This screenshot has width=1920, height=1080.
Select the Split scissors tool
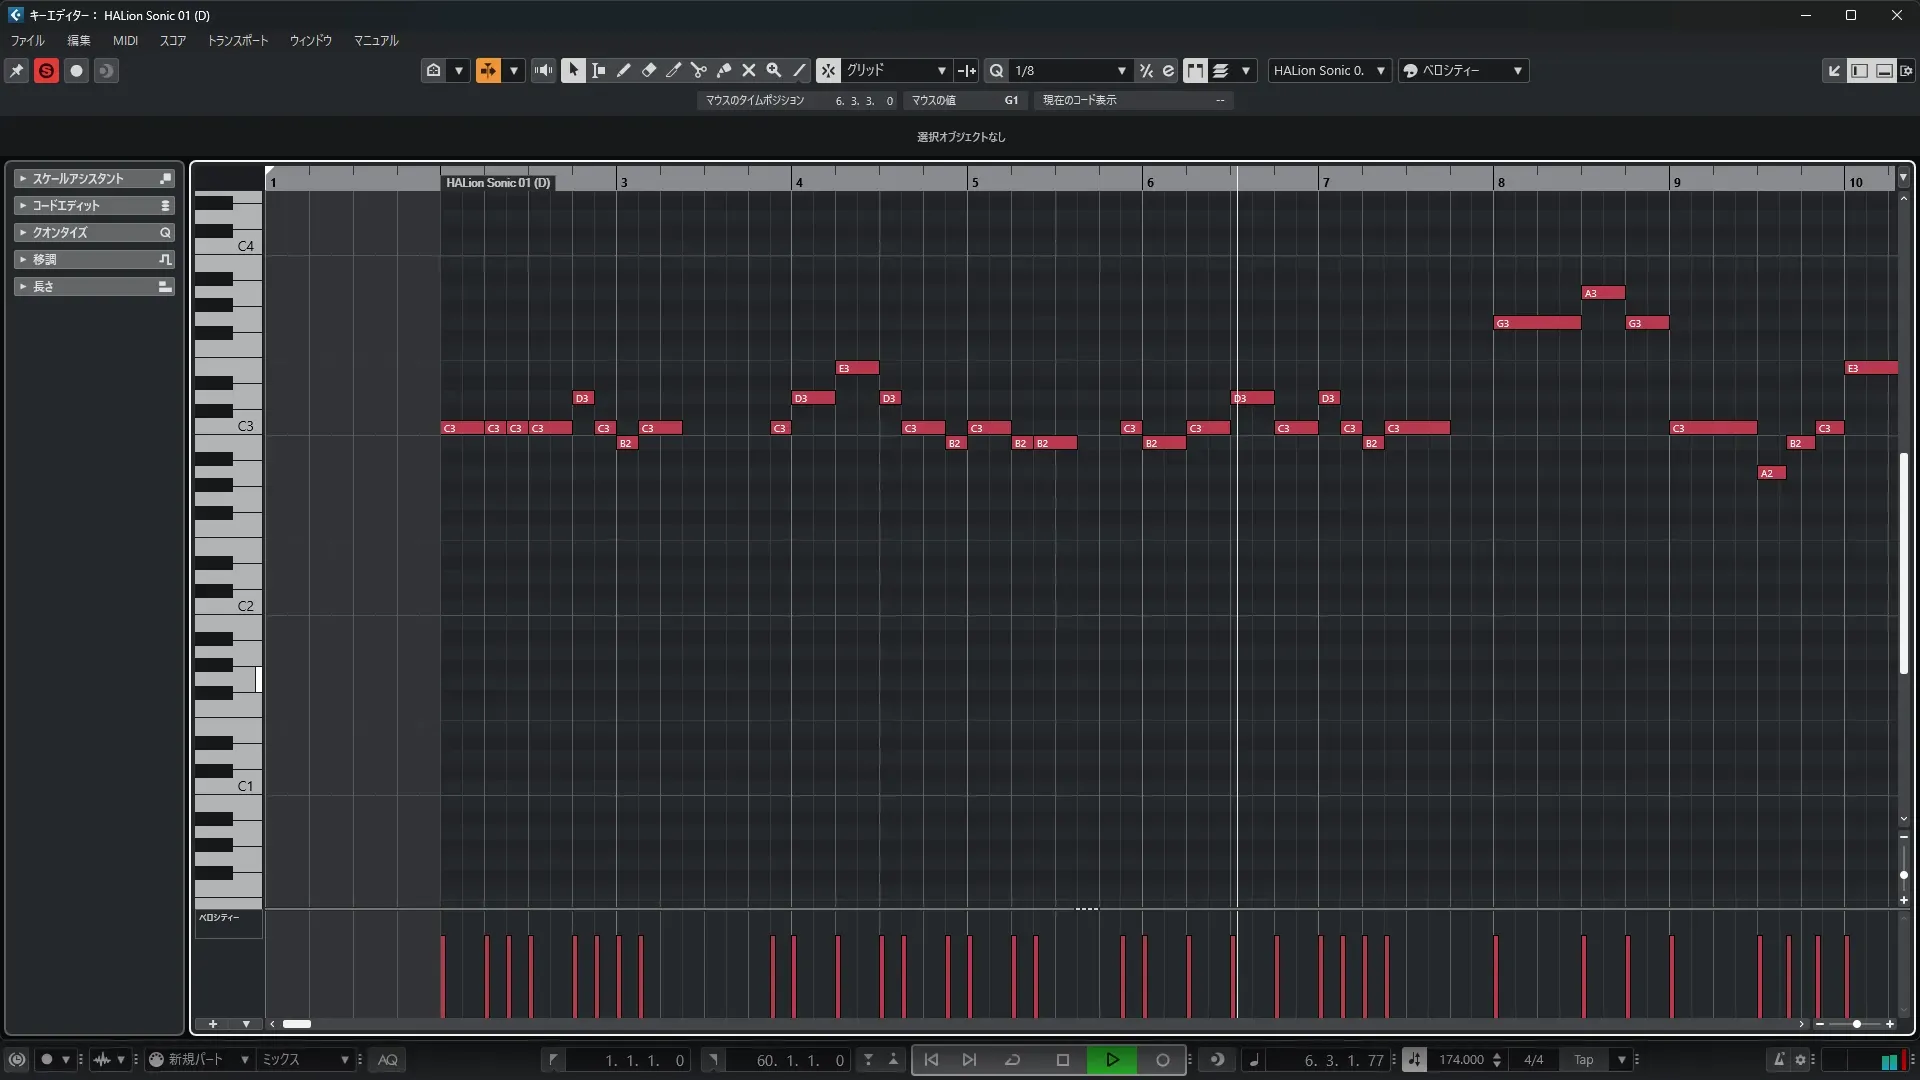pyautogui.click(x=698, y=70)
